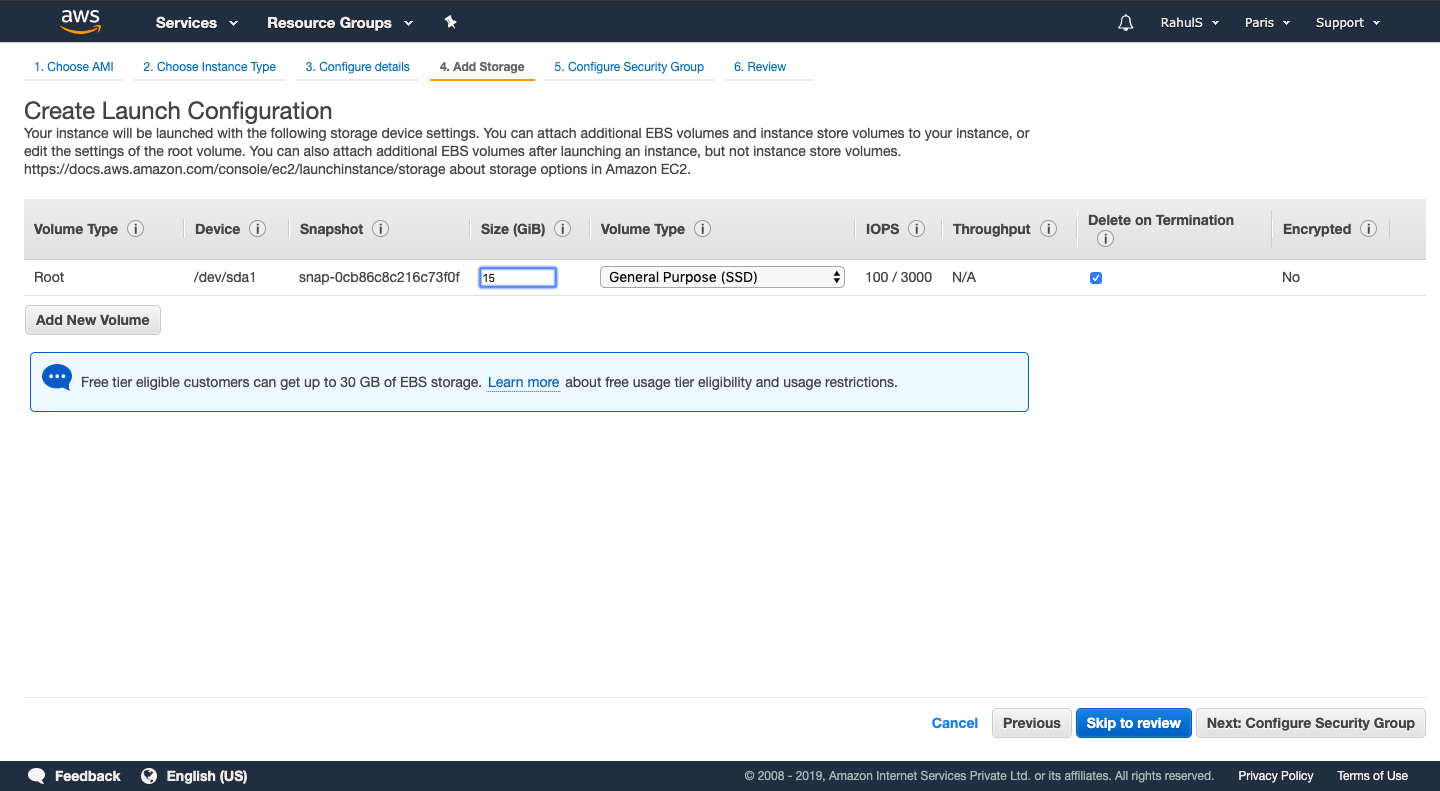Click the info icon next to Encrypted
The width and height of the screenshot is (1440, 791).
1368,229
